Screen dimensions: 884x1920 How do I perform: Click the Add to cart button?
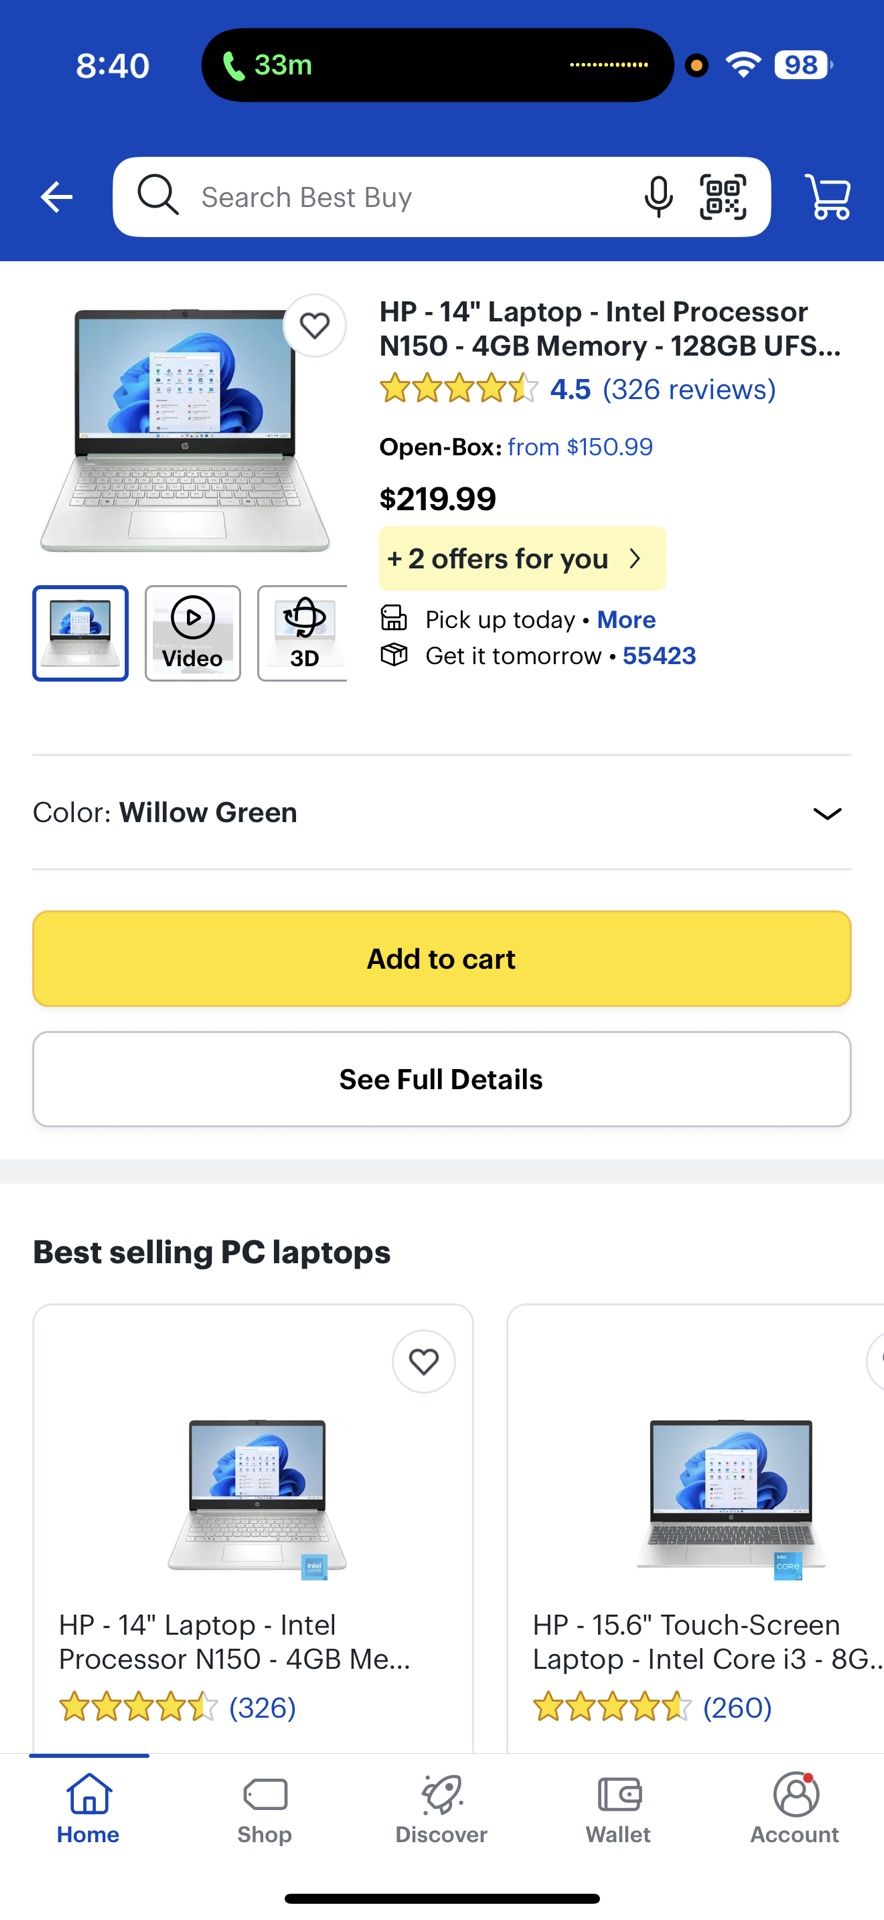click(442, 959)
